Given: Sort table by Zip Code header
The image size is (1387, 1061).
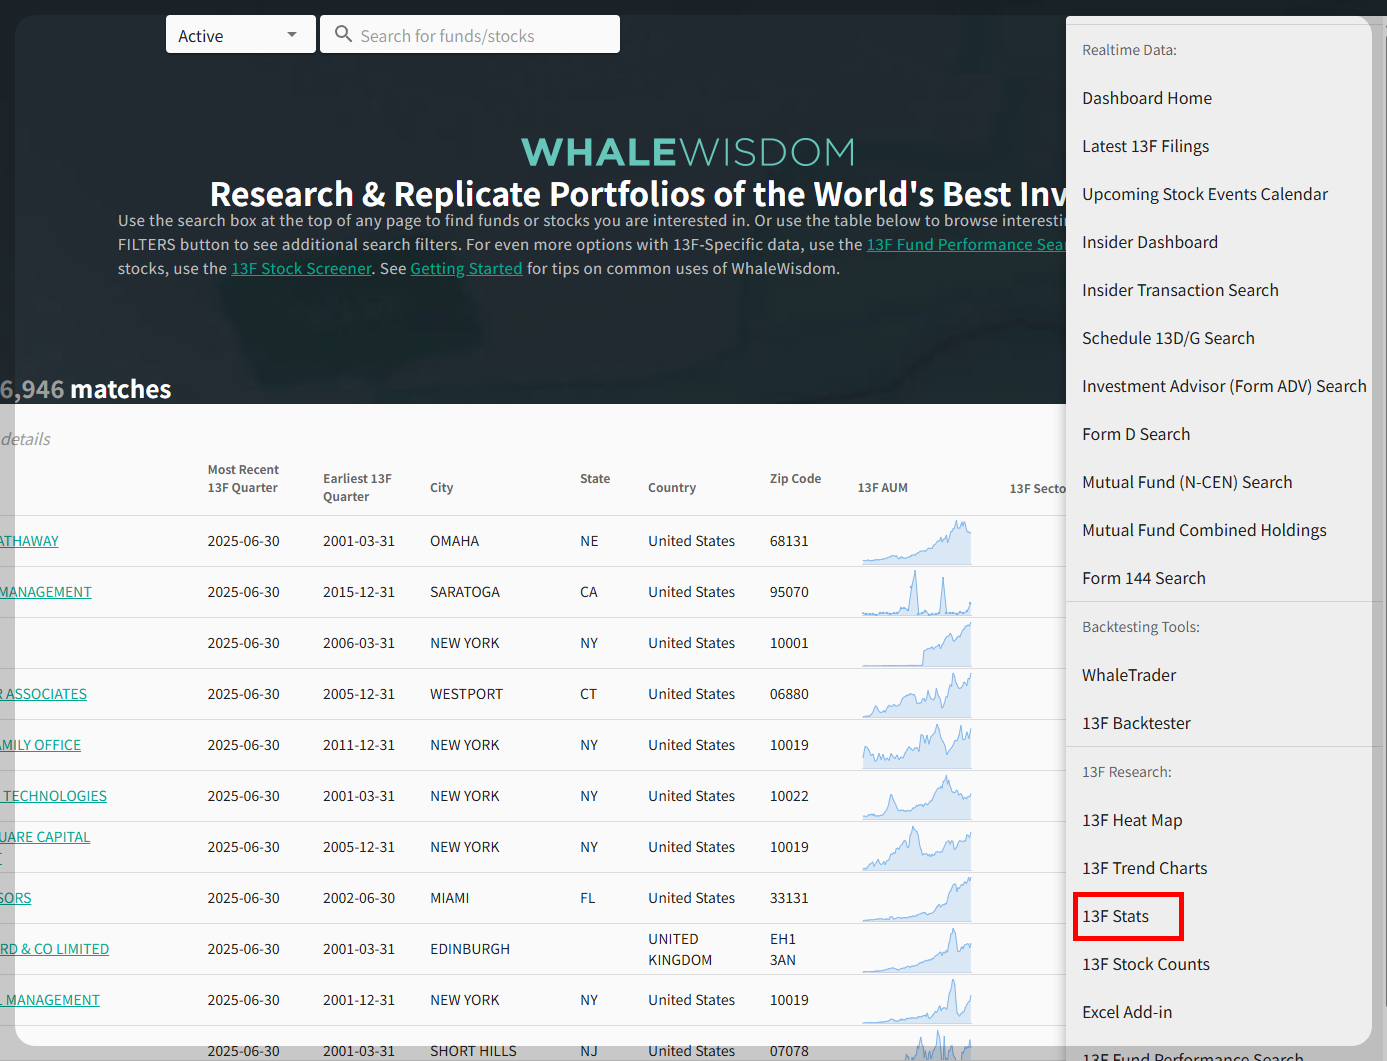Looking at the screenshot, I should click(795, 479).
